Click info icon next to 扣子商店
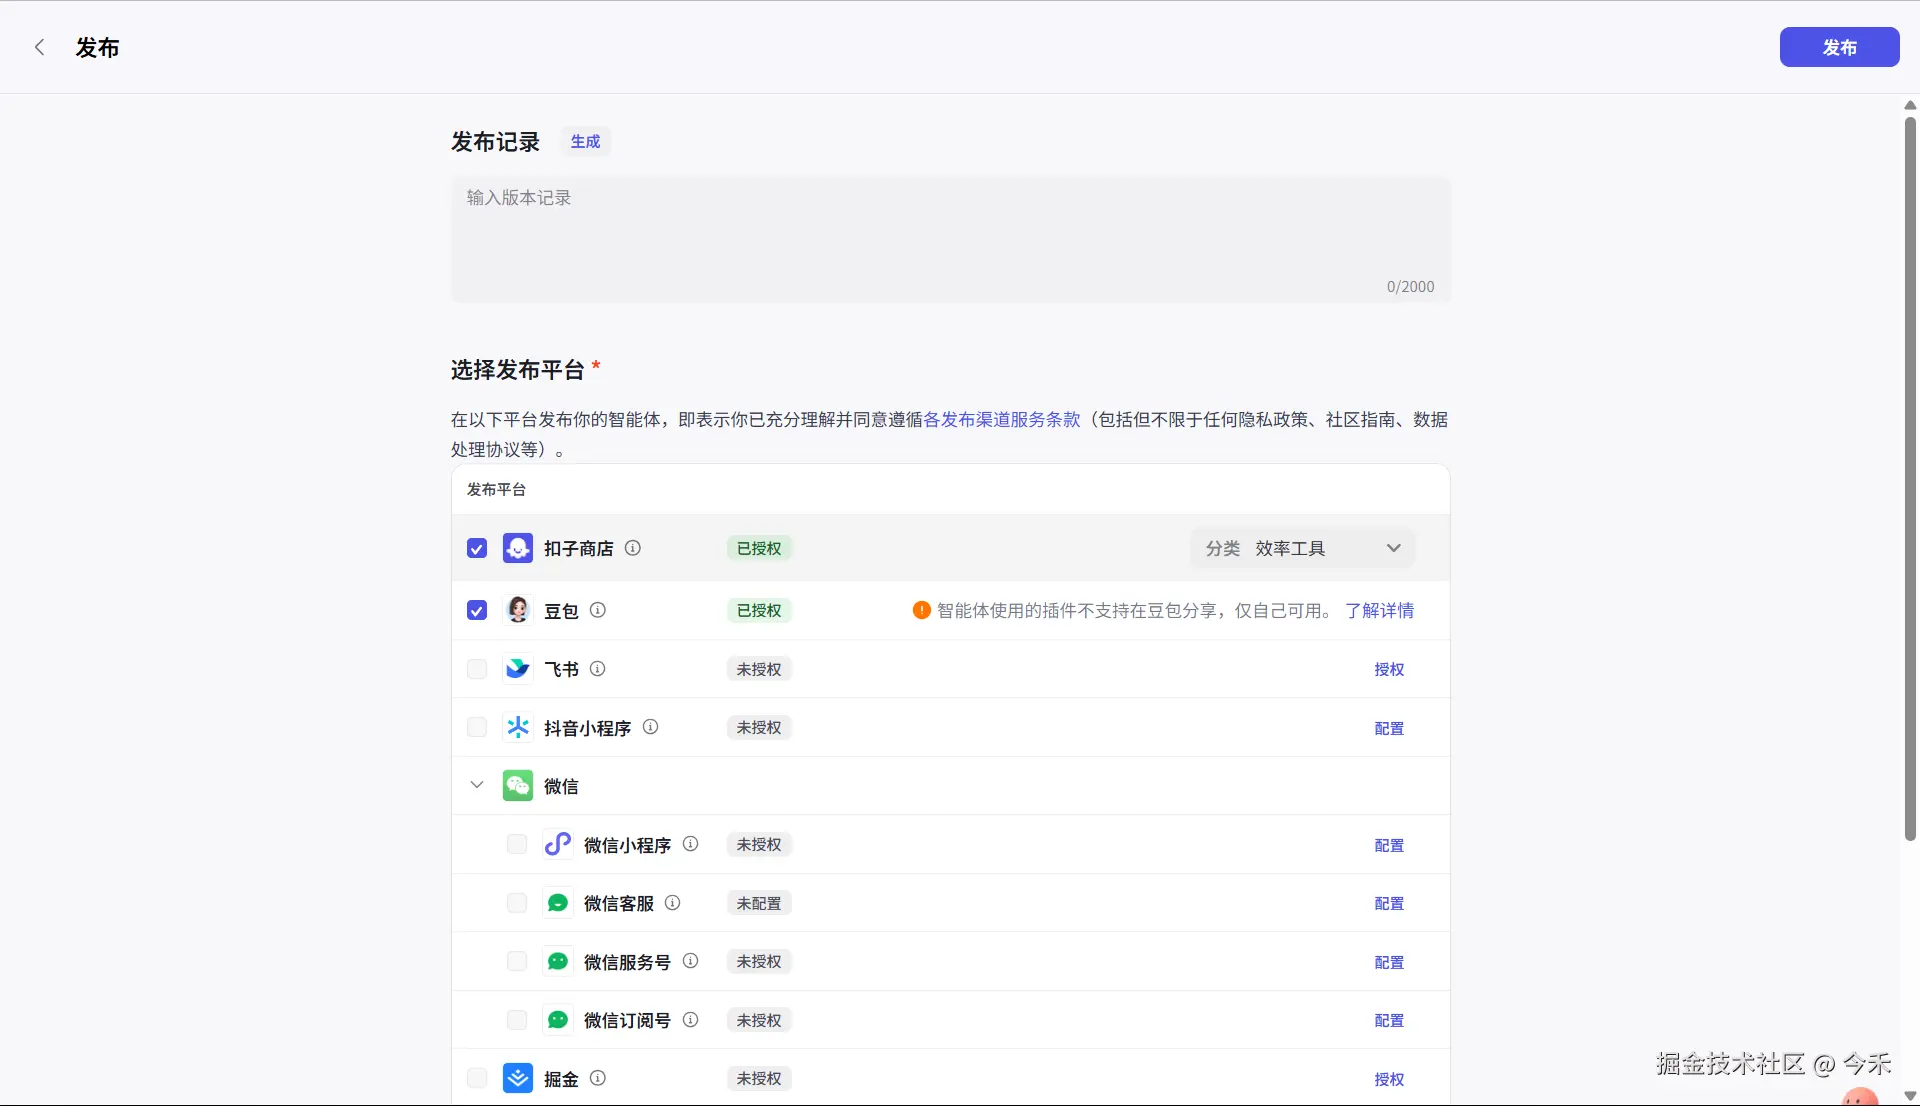This screenshot has height=1106, width=1920. (x=633, y=548)
